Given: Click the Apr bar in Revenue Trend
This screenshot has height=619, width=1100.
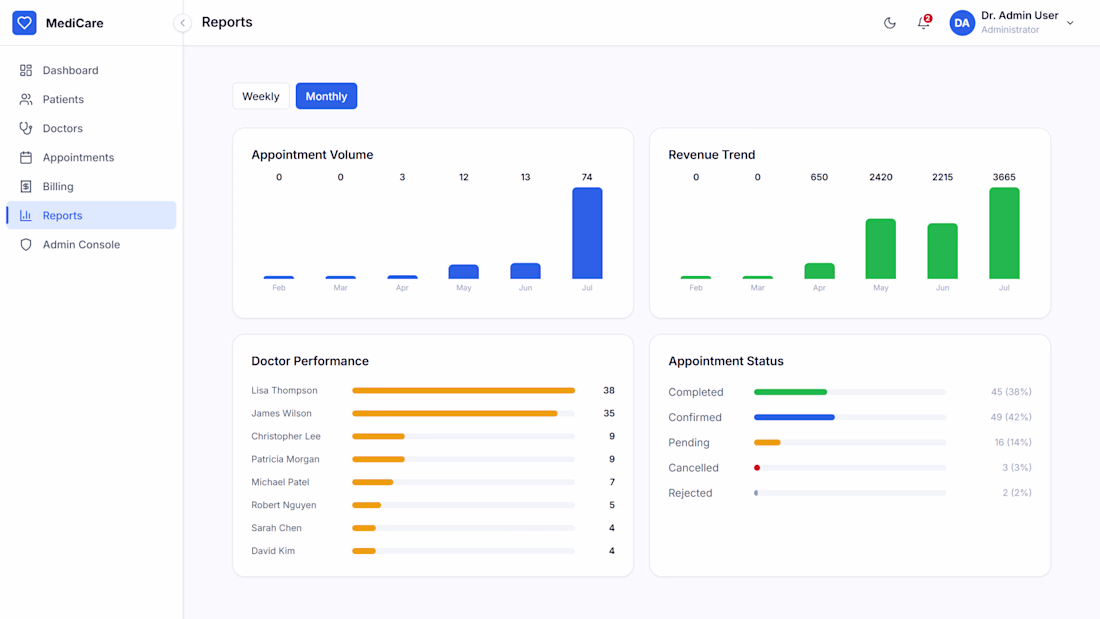Looking at the screenshot, I should click(x=819, y=271).
